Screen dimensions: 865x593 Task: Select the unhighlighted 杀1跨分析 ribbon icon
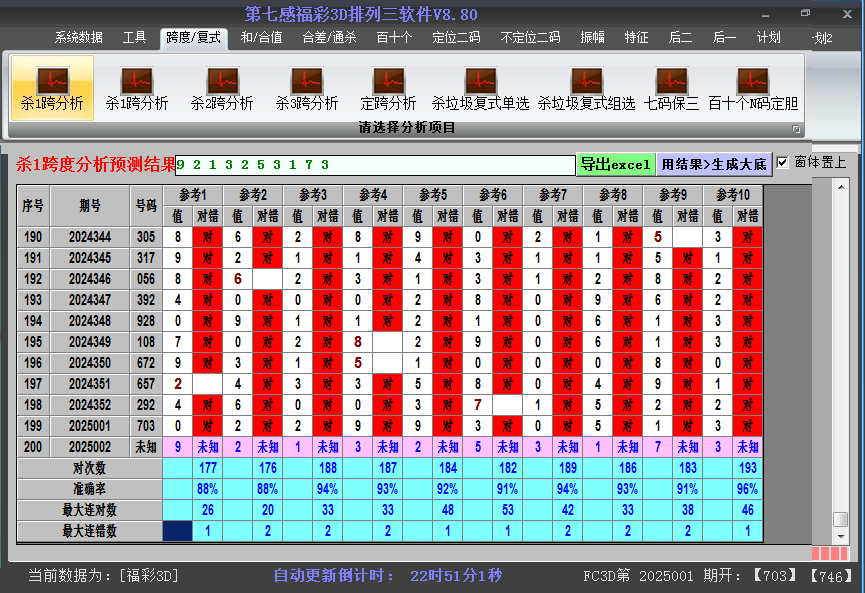click(137, 88)
